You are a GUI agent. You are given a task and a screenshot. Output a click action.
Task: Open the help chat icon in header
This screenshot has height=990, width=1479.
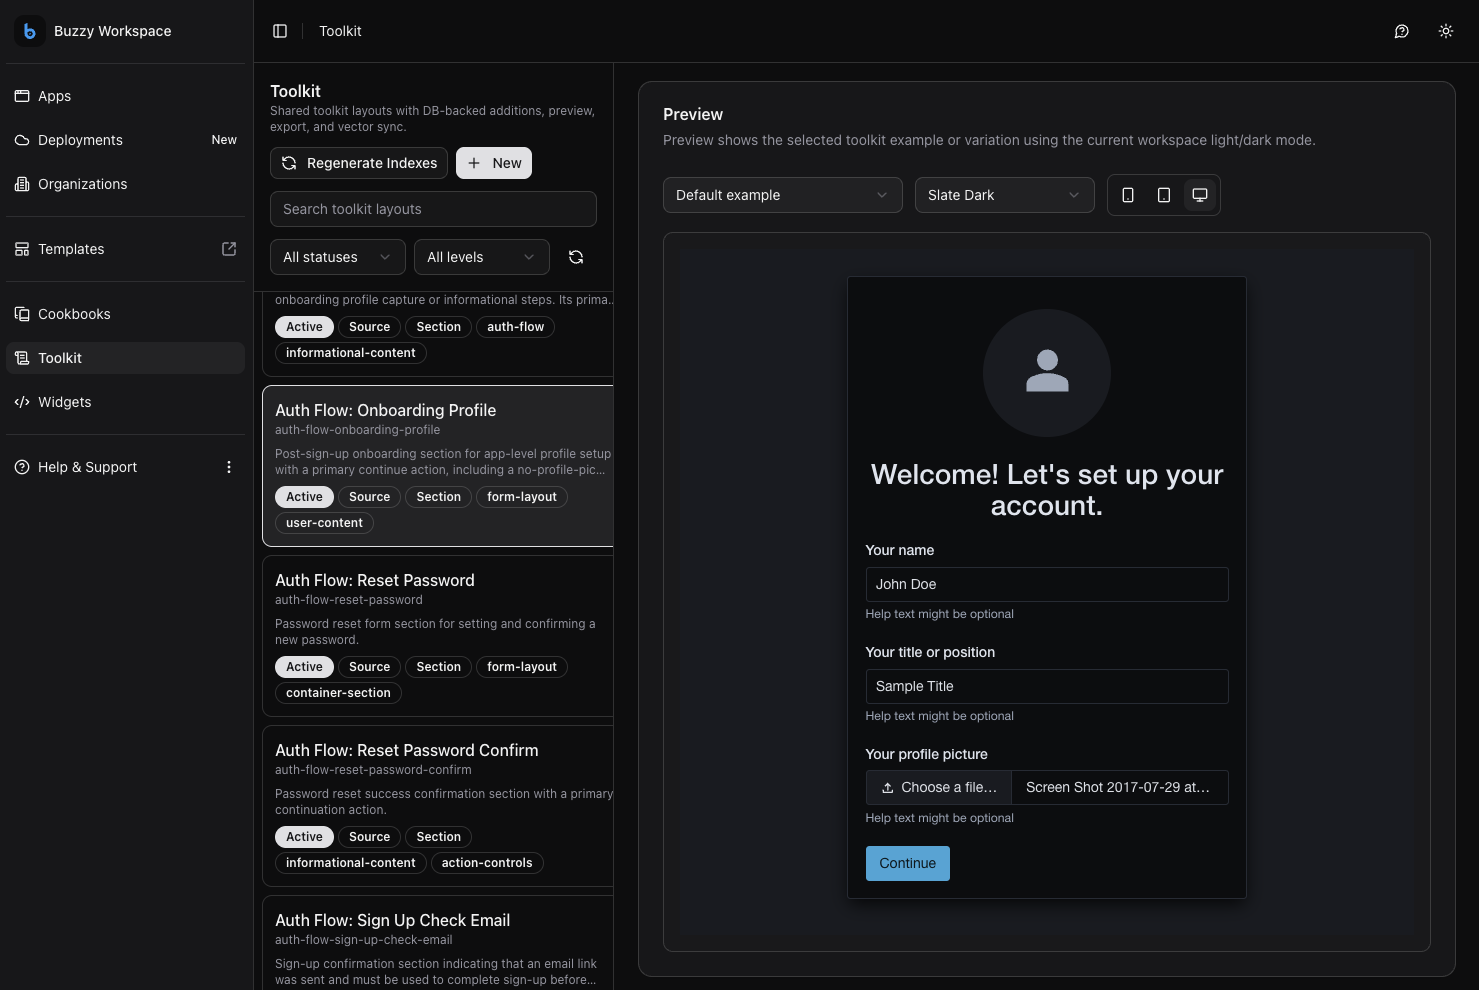point(1402,31)
